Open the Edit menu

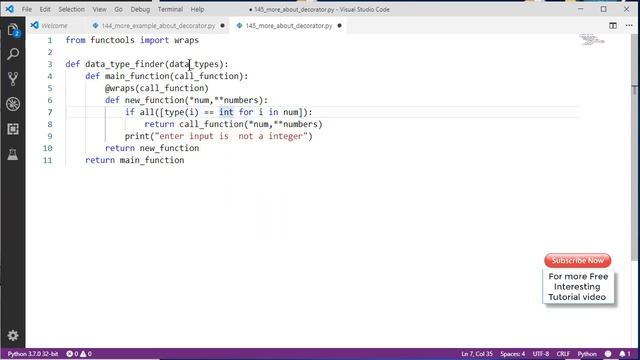[45, 9]
